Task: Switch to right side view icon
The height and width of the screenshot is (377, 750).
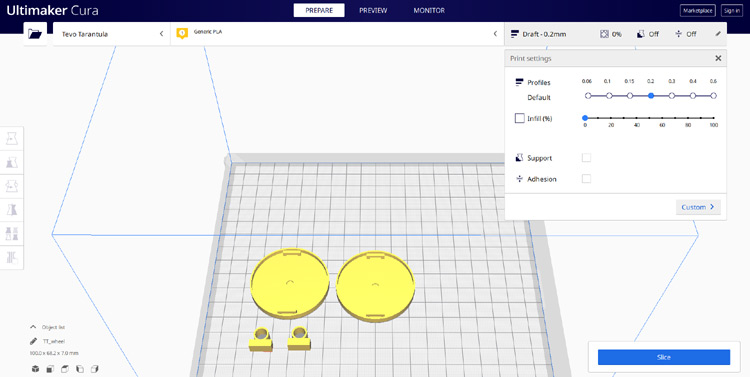Action: 95,369
